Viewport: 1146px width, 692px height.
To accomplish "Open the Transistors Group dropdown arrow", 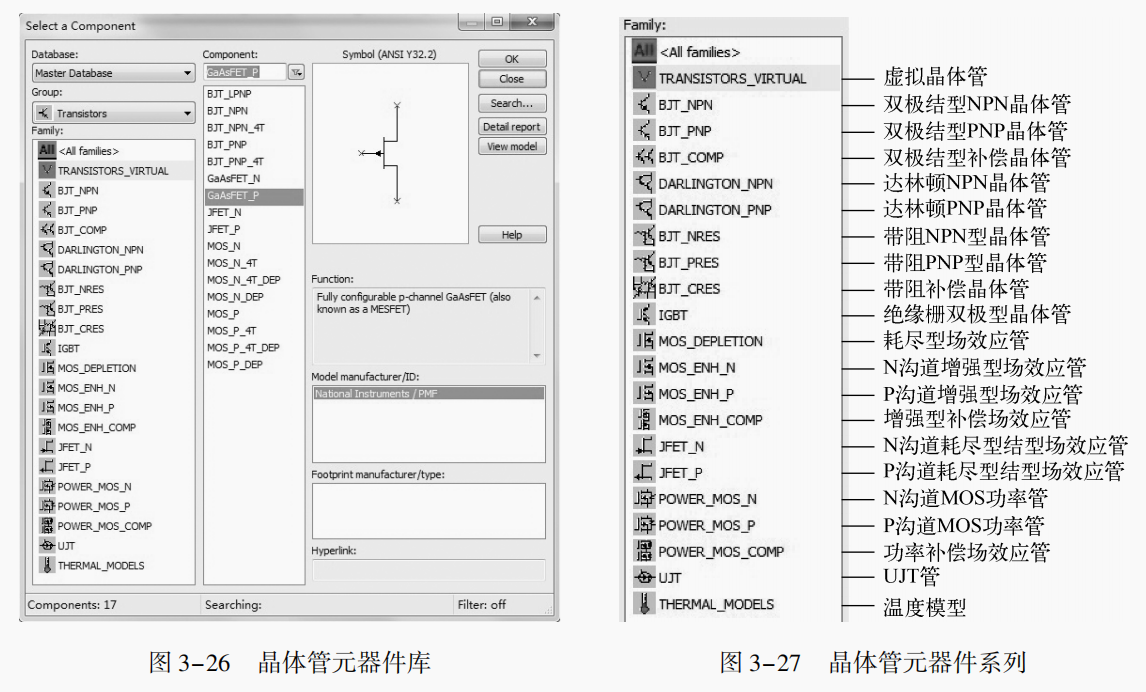I will pyautogui.click(x=187, y=113).
